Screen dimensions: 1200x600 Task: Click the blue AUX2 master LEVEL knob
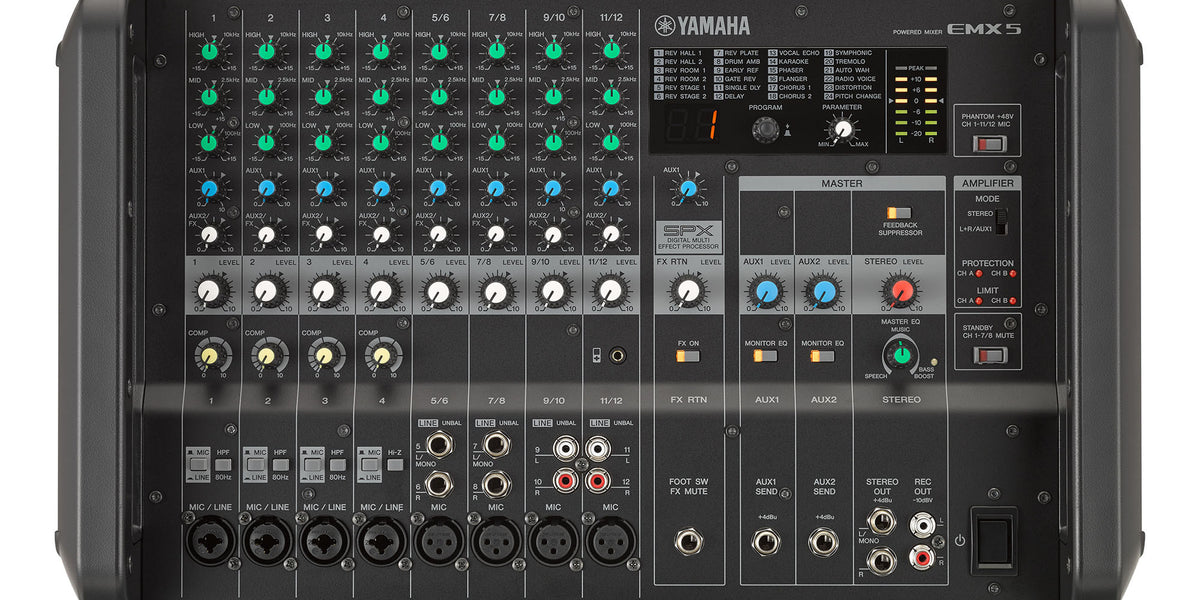[822, 292]
